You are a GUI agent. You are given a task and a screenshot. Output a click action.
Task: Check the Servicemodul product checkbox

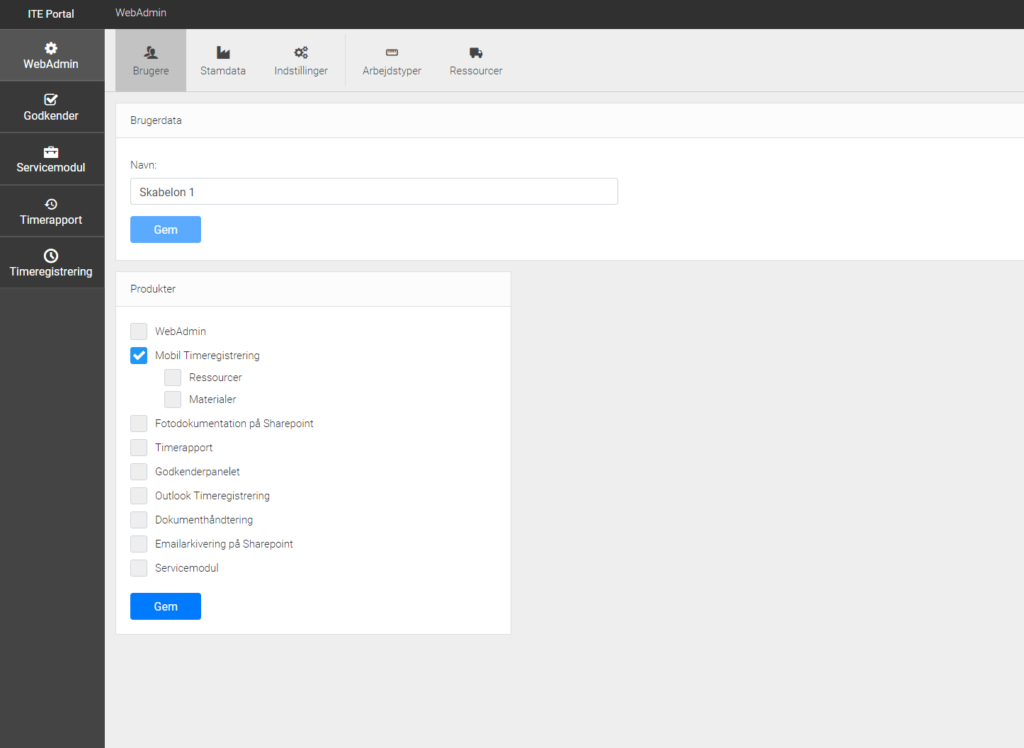coord(138,568)
